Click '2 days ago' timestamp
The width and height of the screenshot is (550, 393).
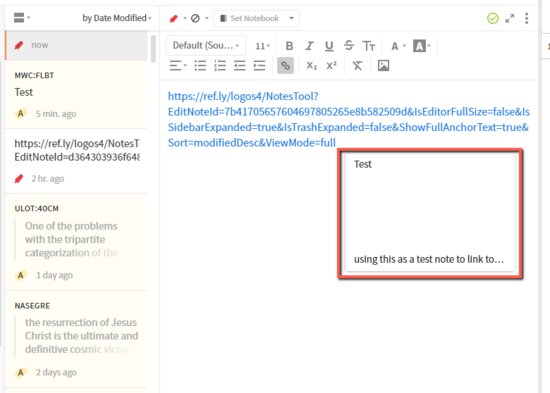pos(56,372)
